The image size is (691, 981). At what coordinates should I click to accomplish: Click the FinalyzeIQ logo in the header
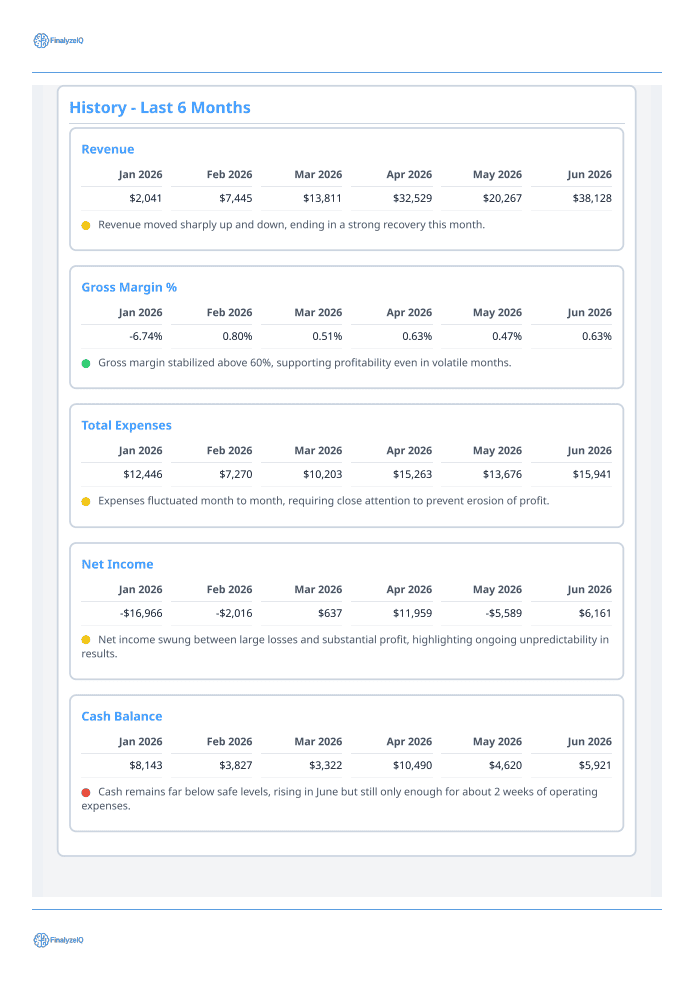coord(58,41)
